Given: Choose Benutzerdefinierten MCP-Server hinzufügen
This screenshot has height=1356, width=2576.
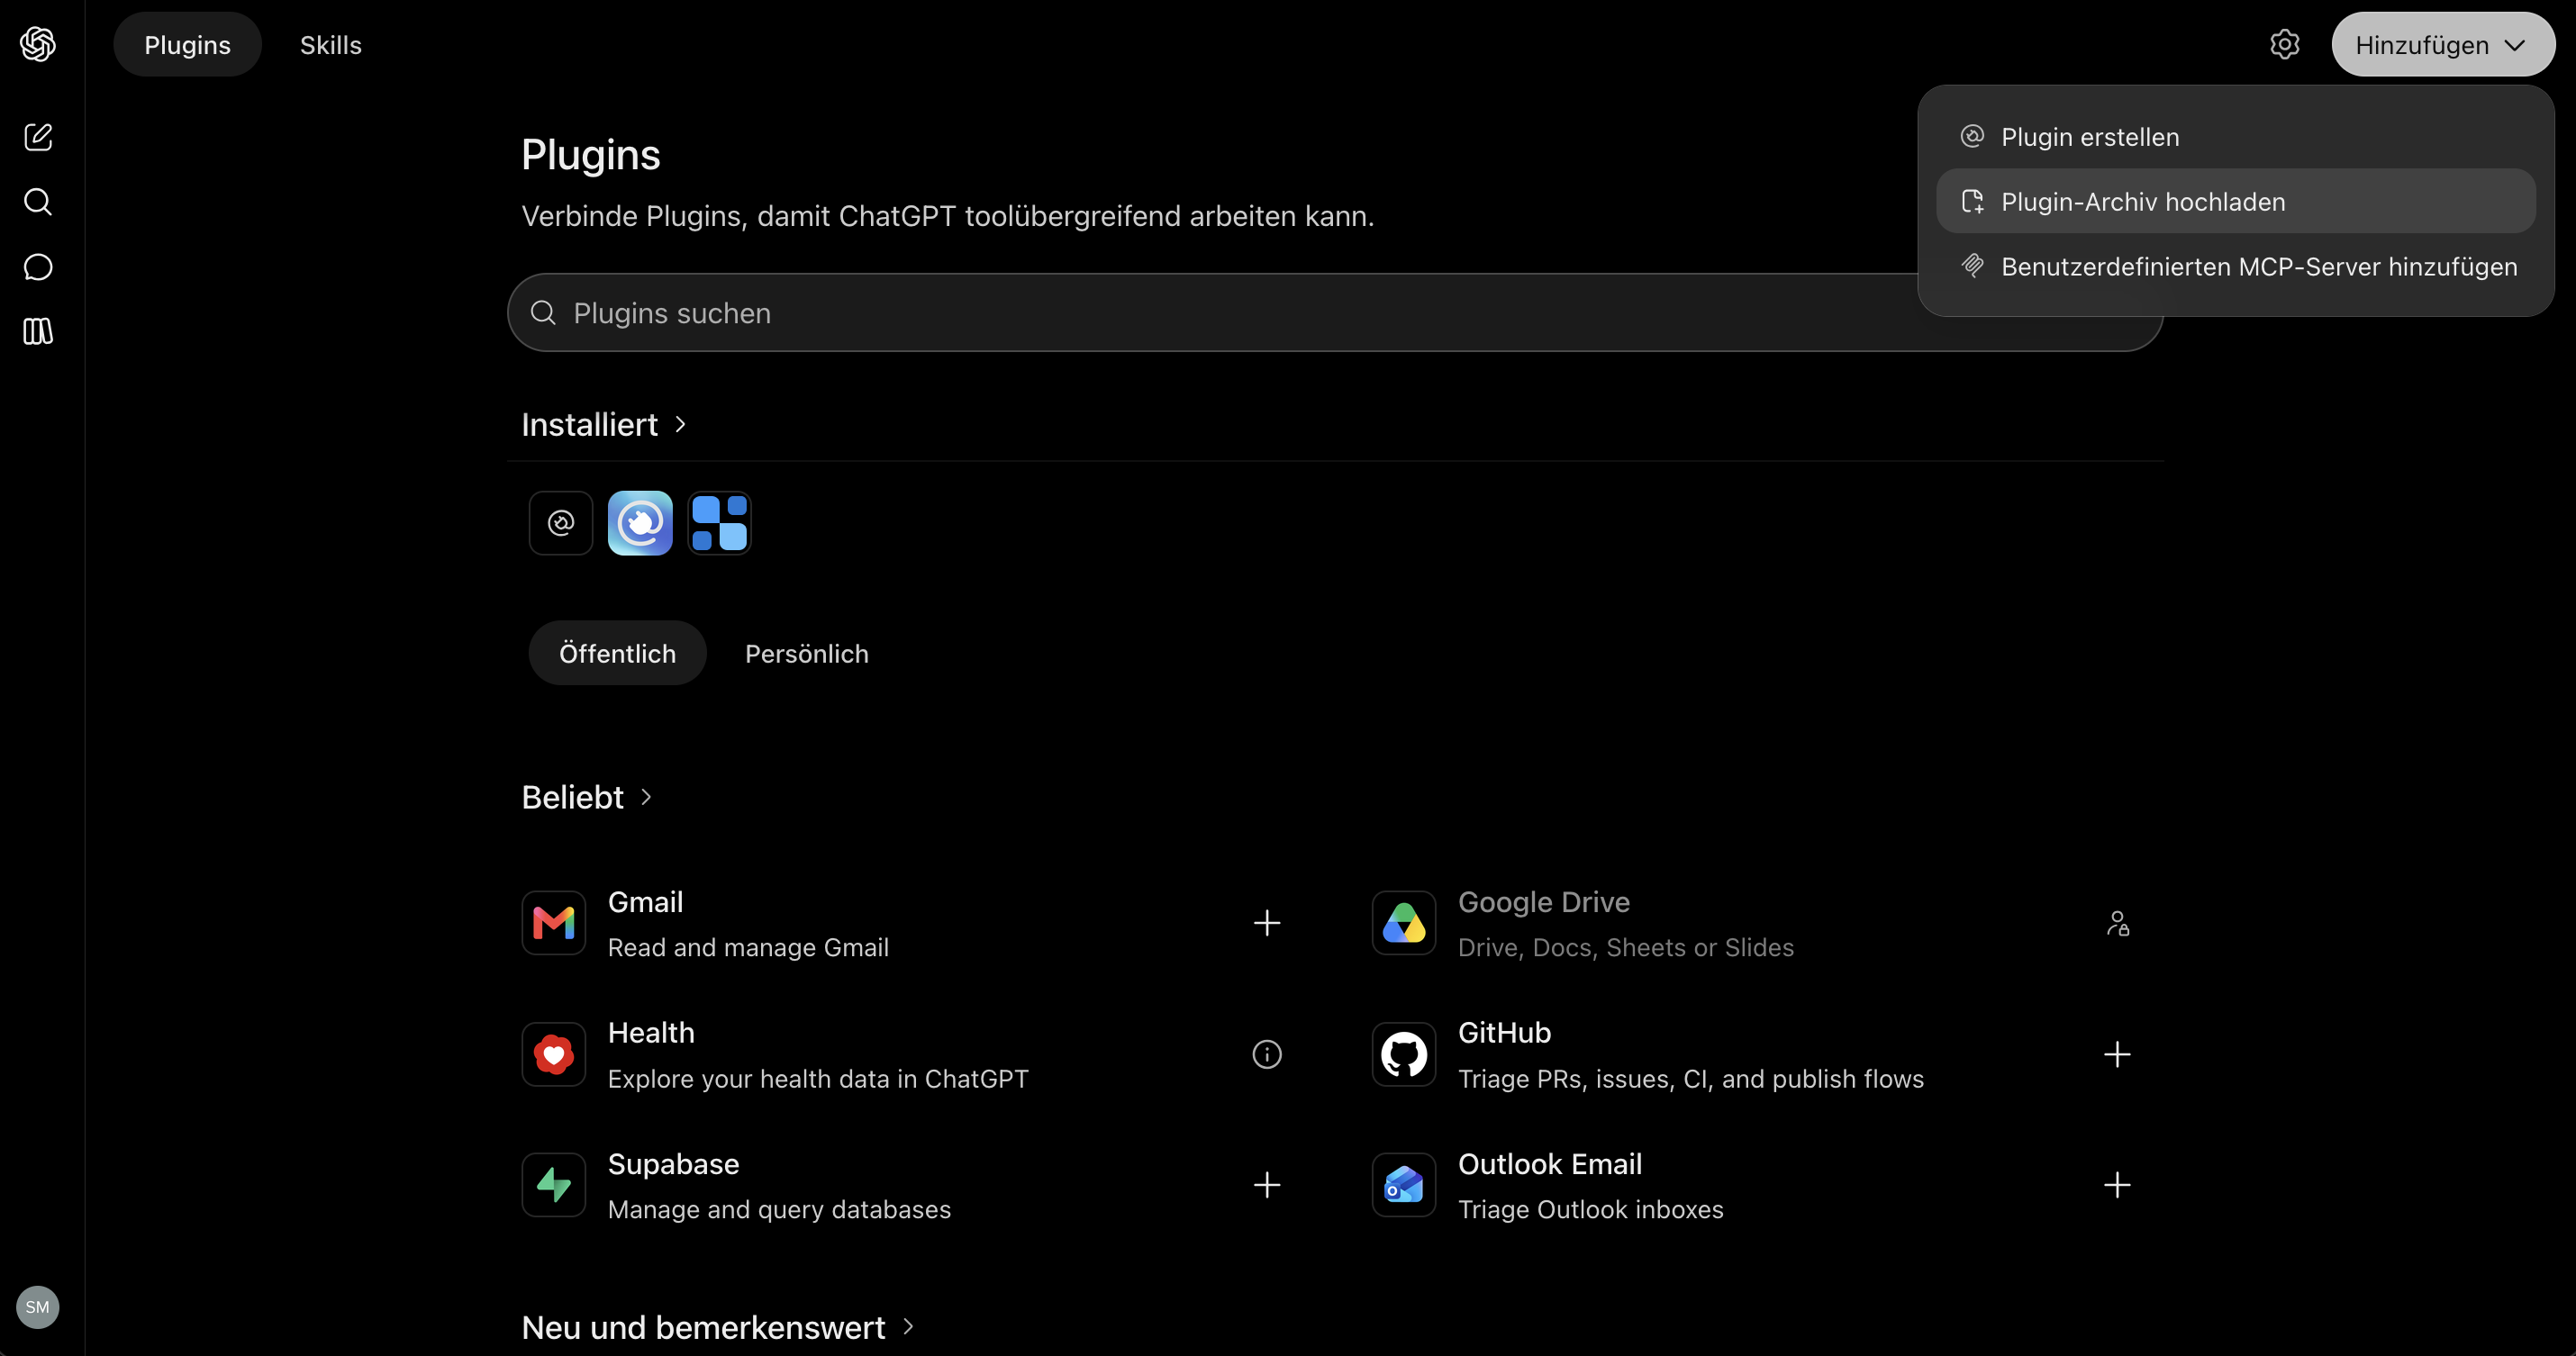Looking at the screenshot, I should pos(2236,266).
